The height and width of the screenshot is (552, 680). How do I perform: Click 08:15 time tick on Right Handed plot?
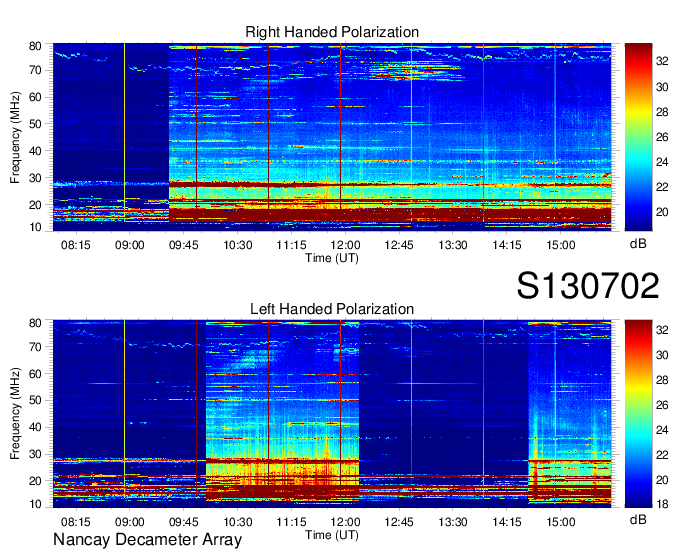coord(76,245)
